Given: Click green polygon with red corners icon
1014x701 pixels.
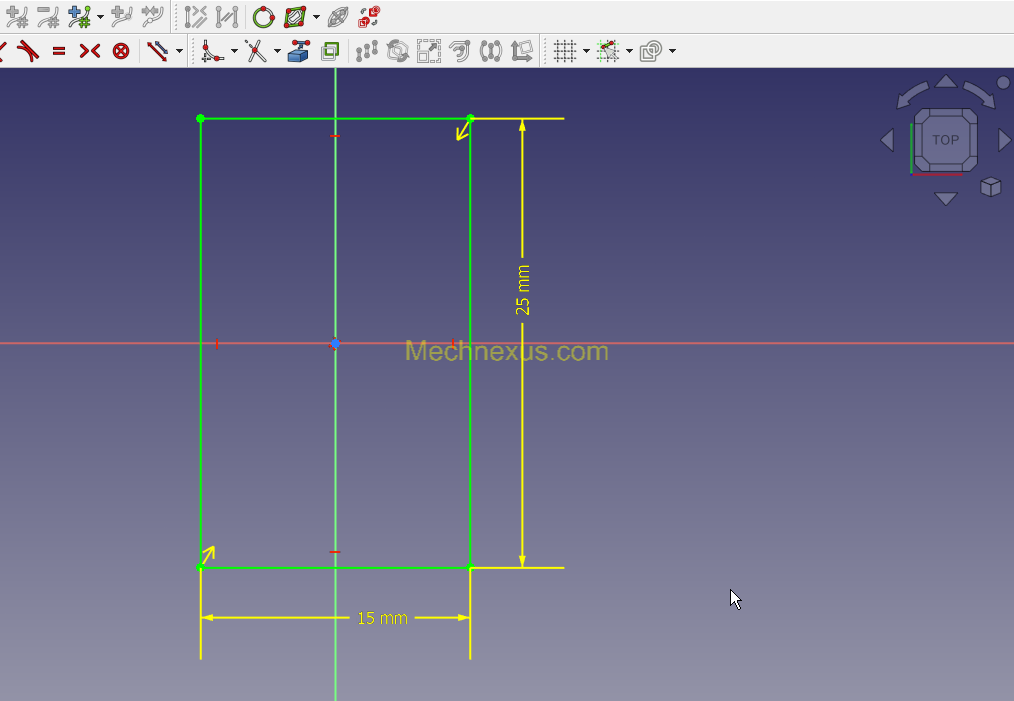Looking at the screenshot, I should click(x=295, y=17).
